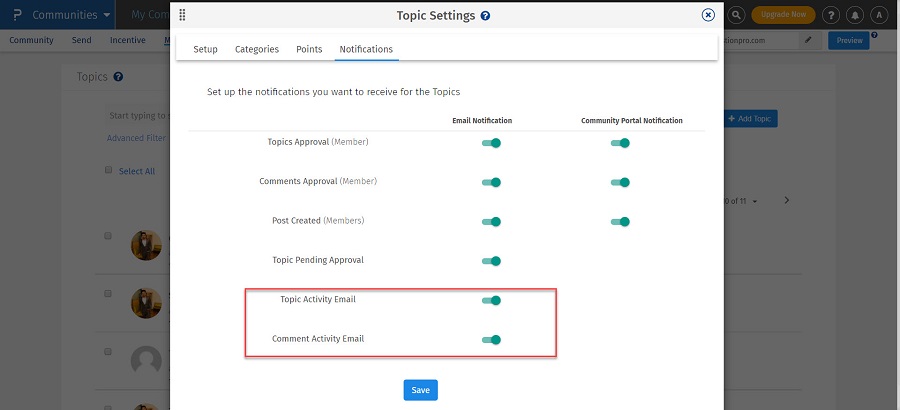Check the first topic row checkbox

[108, 236]
